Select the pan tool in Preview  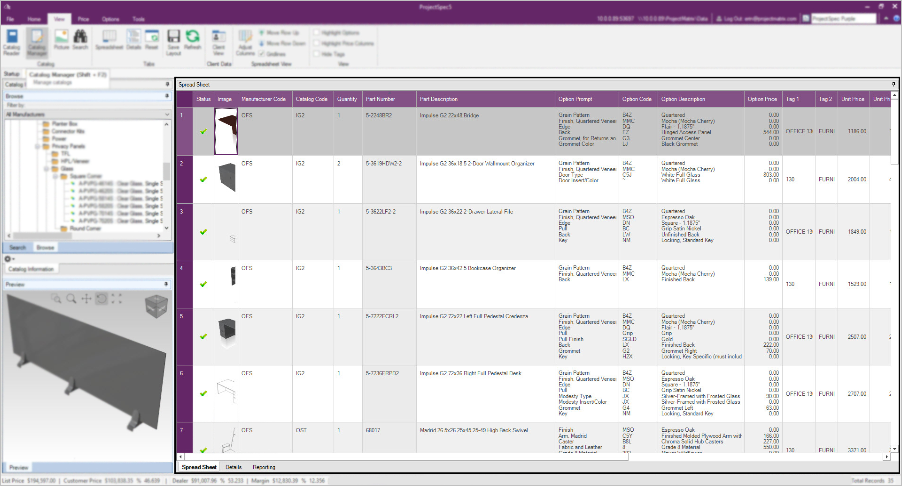(86, 299)
